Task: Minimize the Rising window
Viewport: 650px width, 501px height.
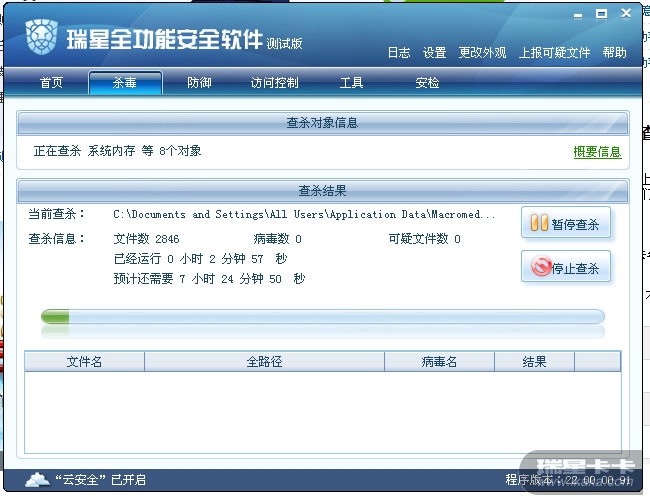Action: coord(578,15)
